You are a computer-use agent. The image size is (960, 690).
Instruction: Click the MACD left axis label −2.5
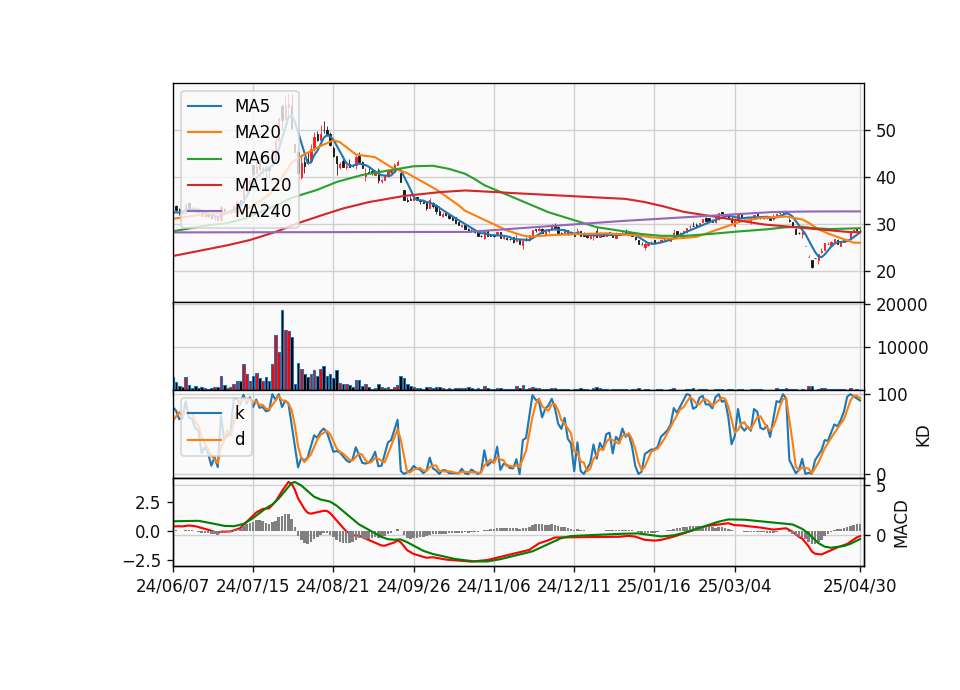pyautogui.click(x=141, y=561)
